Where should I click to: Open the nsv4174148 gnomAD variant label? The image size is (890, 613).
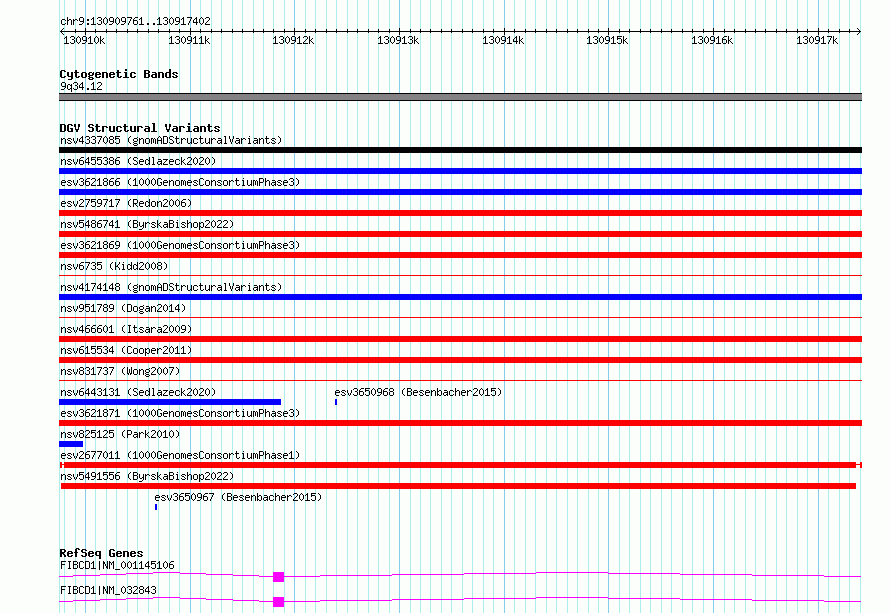click(171, 287)
